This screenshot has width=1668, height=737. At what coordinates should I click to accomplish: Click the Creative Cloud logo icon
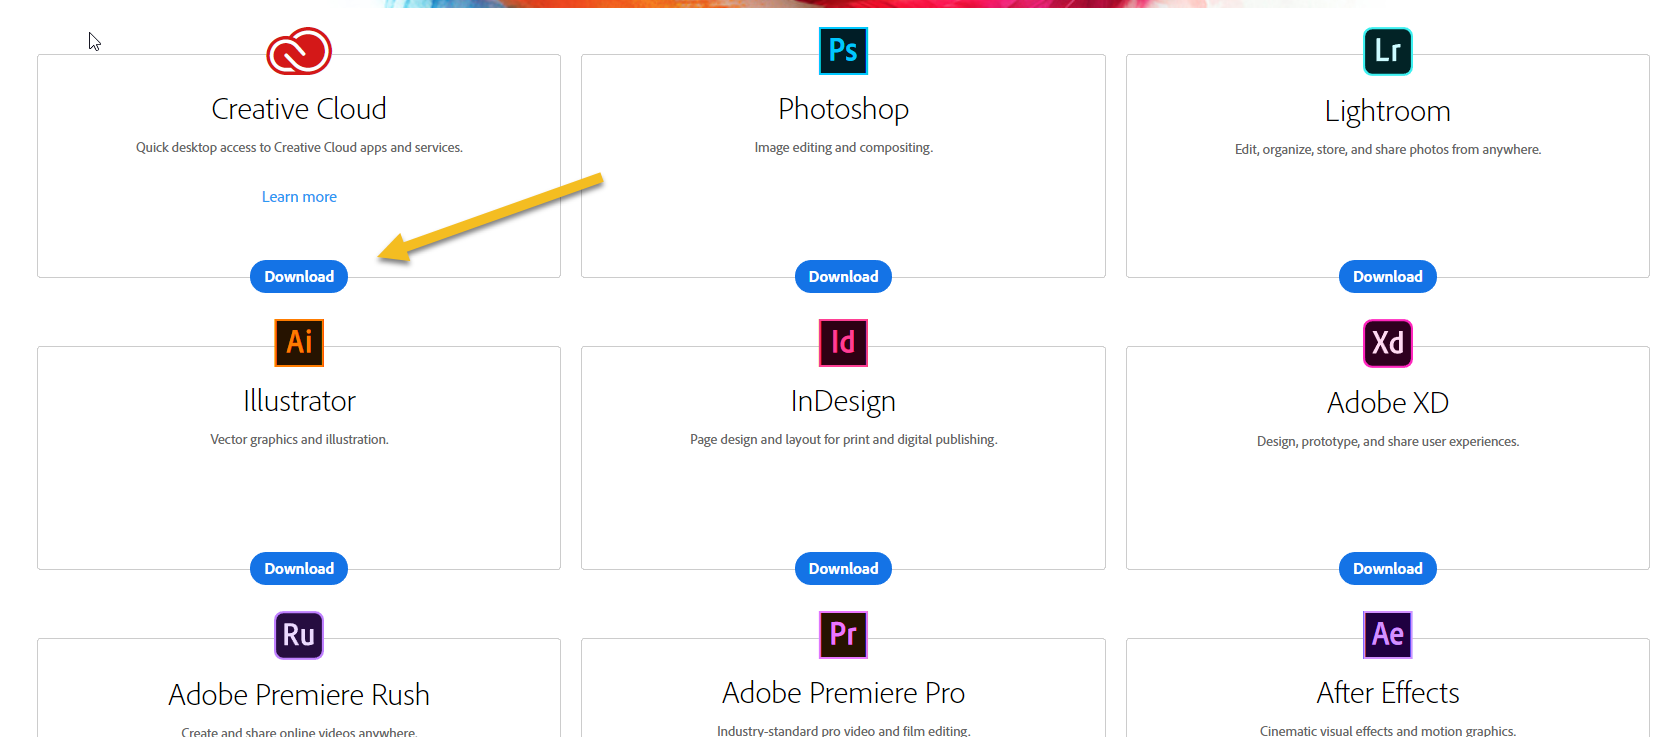(x=299, y=51)
